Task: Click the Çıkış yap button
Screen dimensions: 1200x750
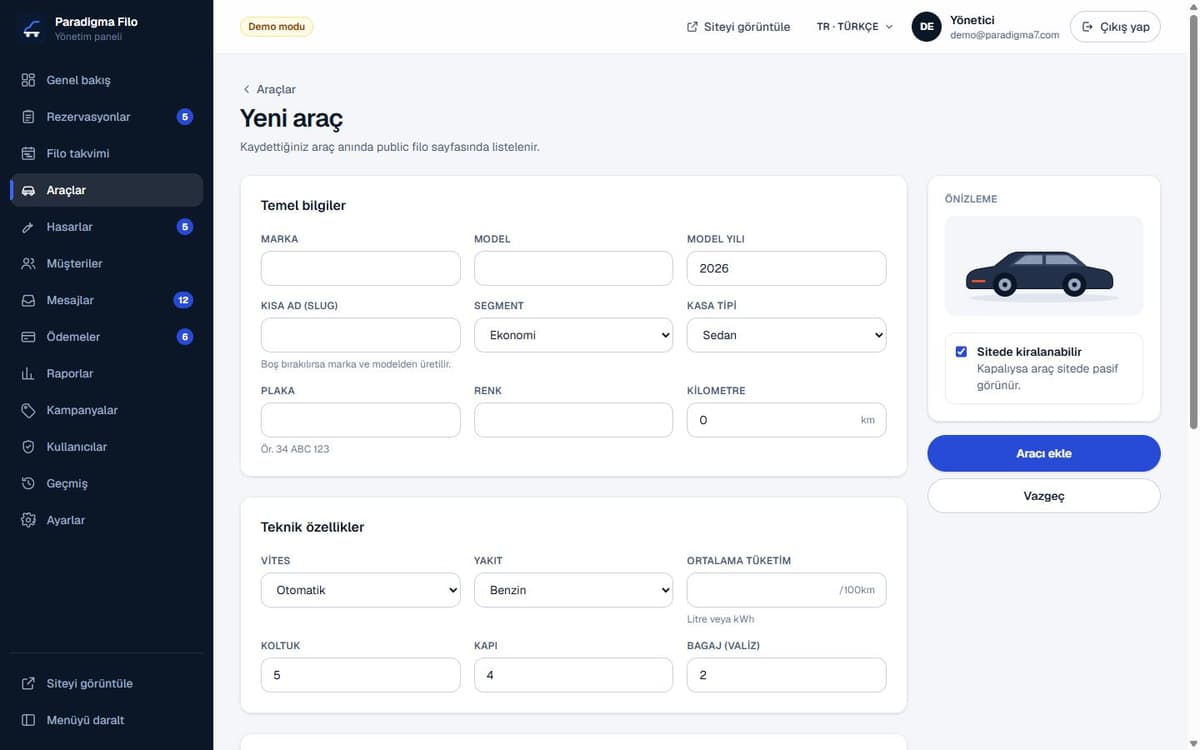Action: pyautogui.click(x=1115, y=27)
